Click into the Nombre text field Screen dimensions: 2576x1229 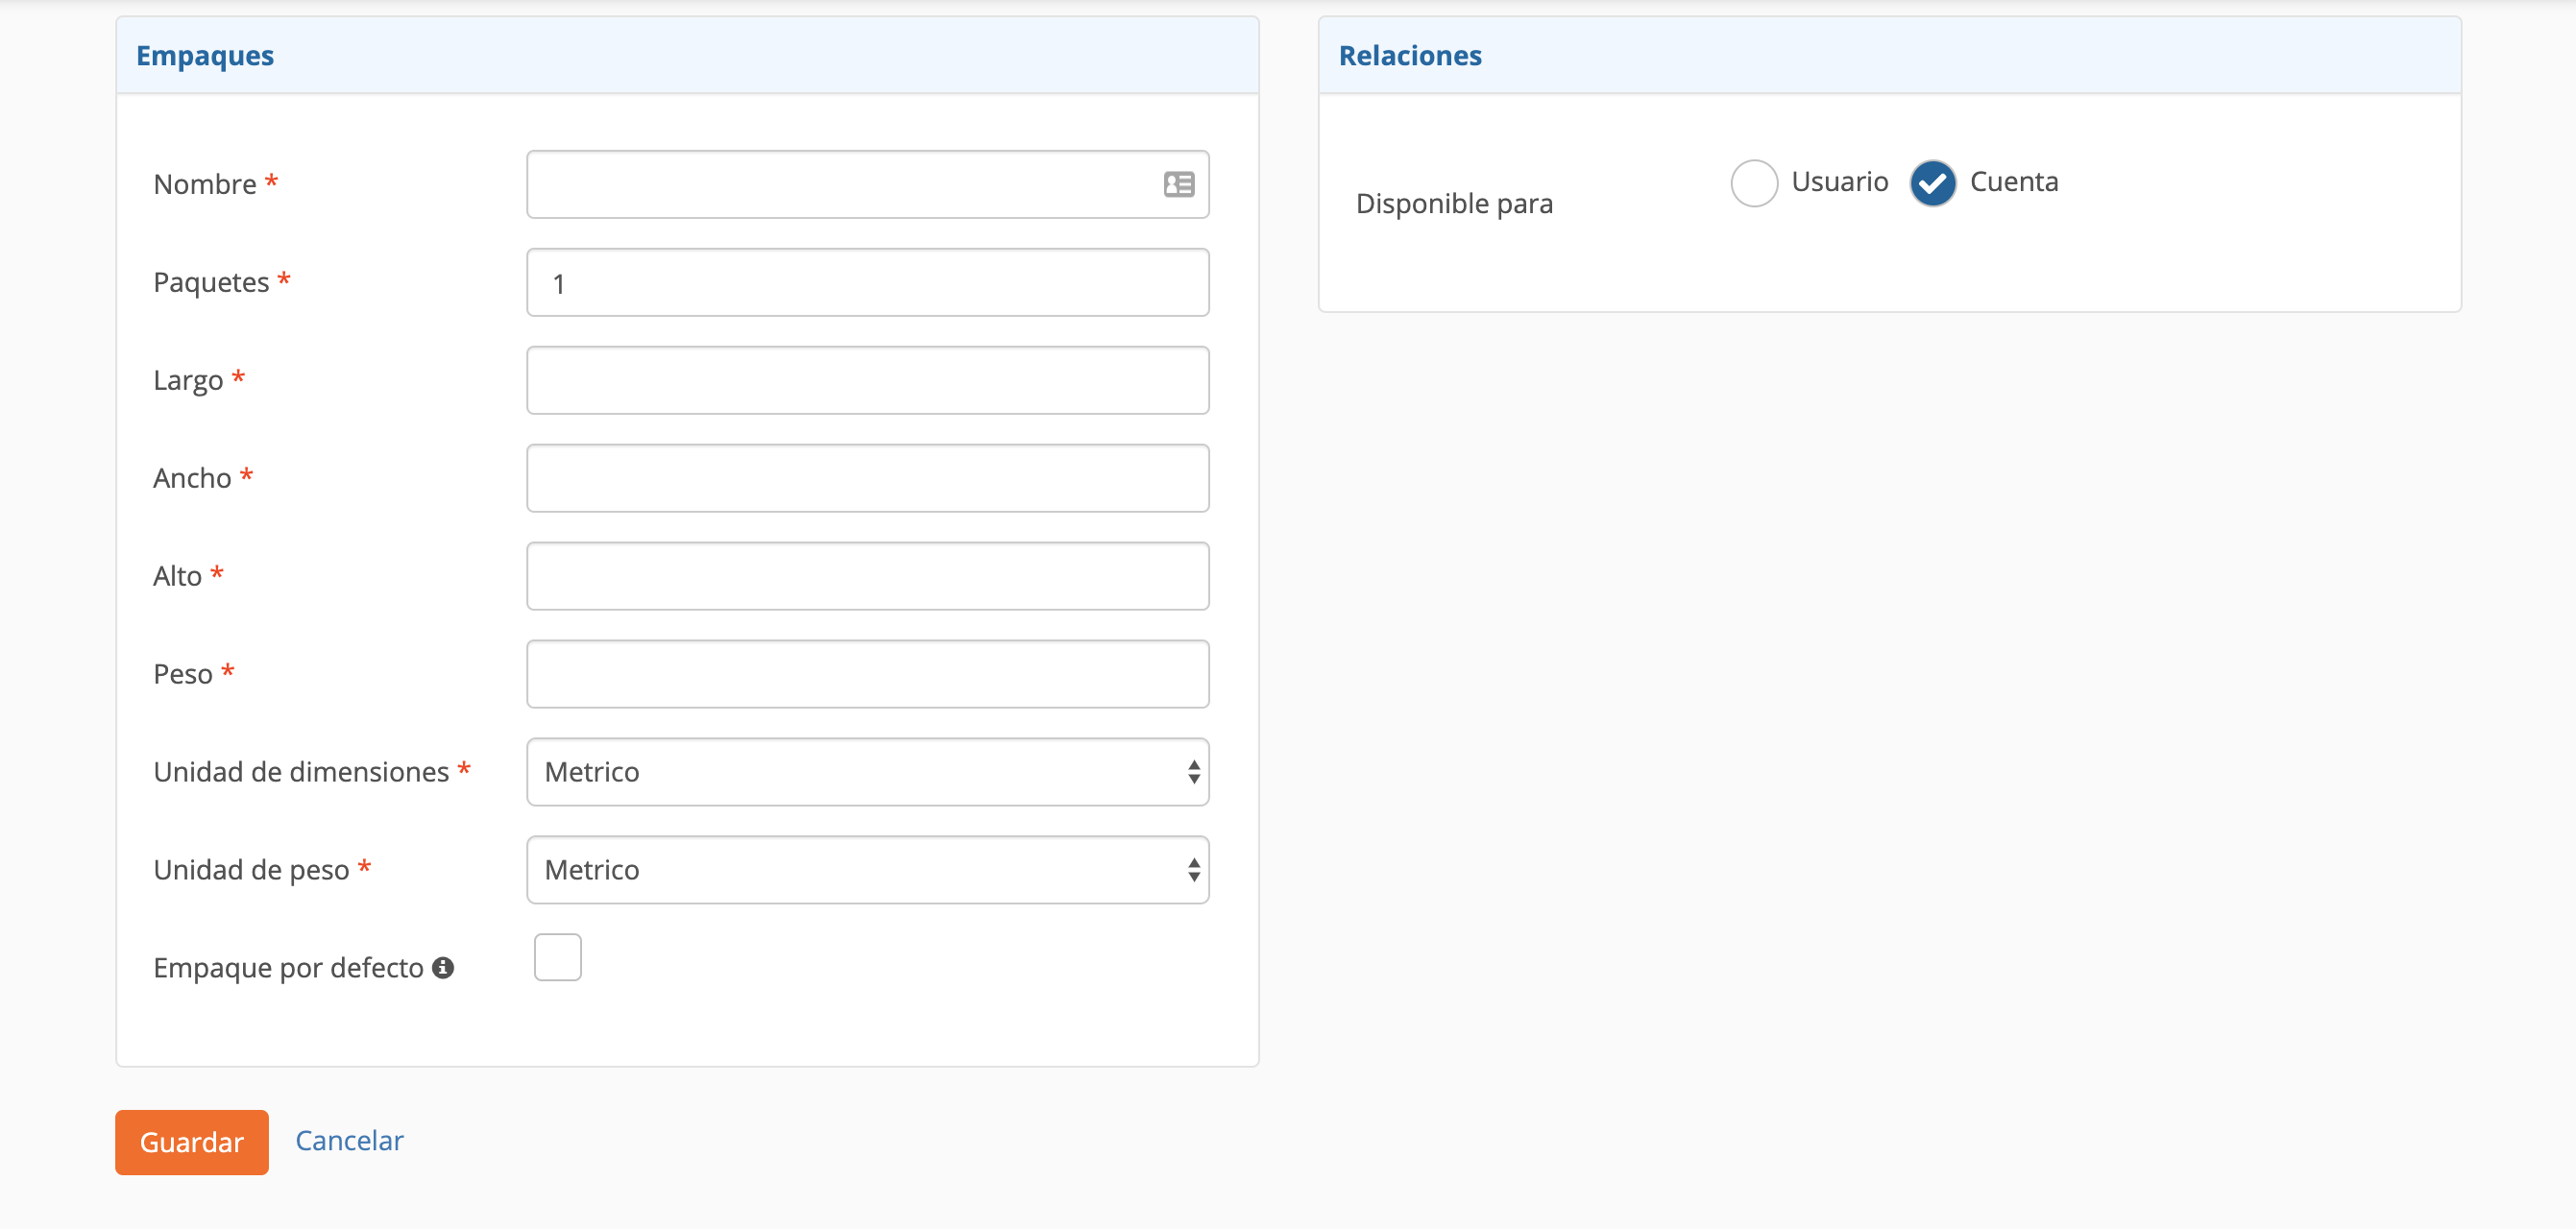tap(840, 184)
